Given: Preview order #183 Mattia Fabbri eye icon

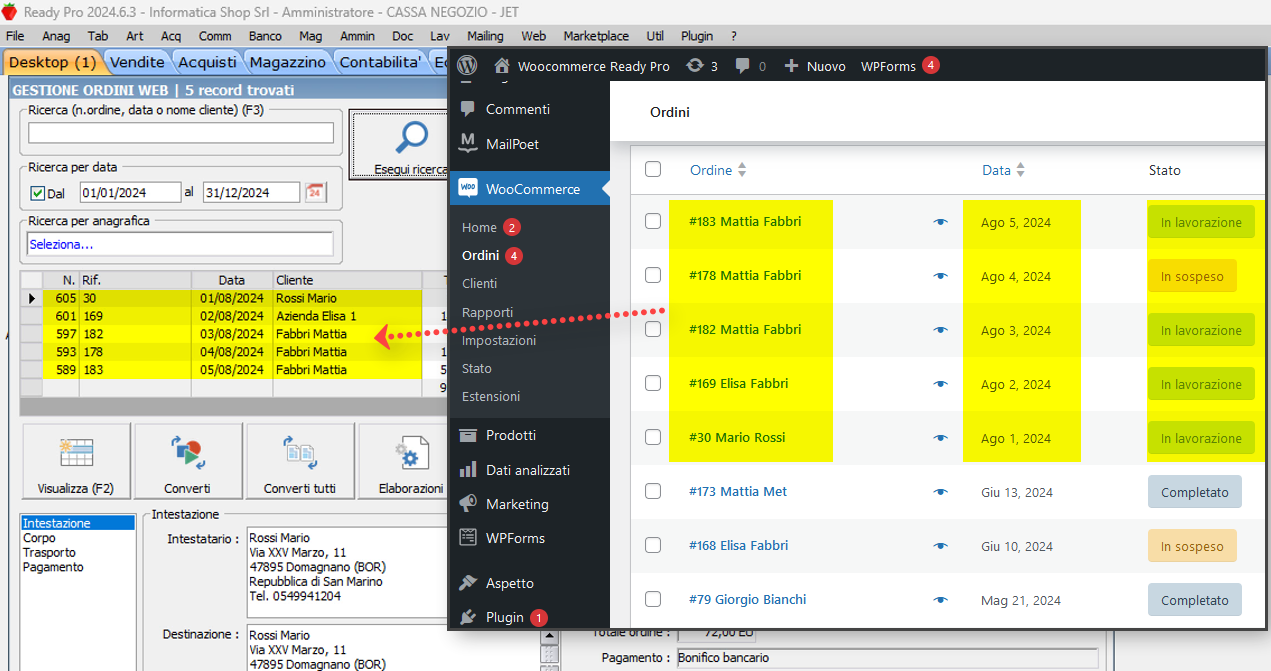Looking at the screenshot, I should coord(940,222).
